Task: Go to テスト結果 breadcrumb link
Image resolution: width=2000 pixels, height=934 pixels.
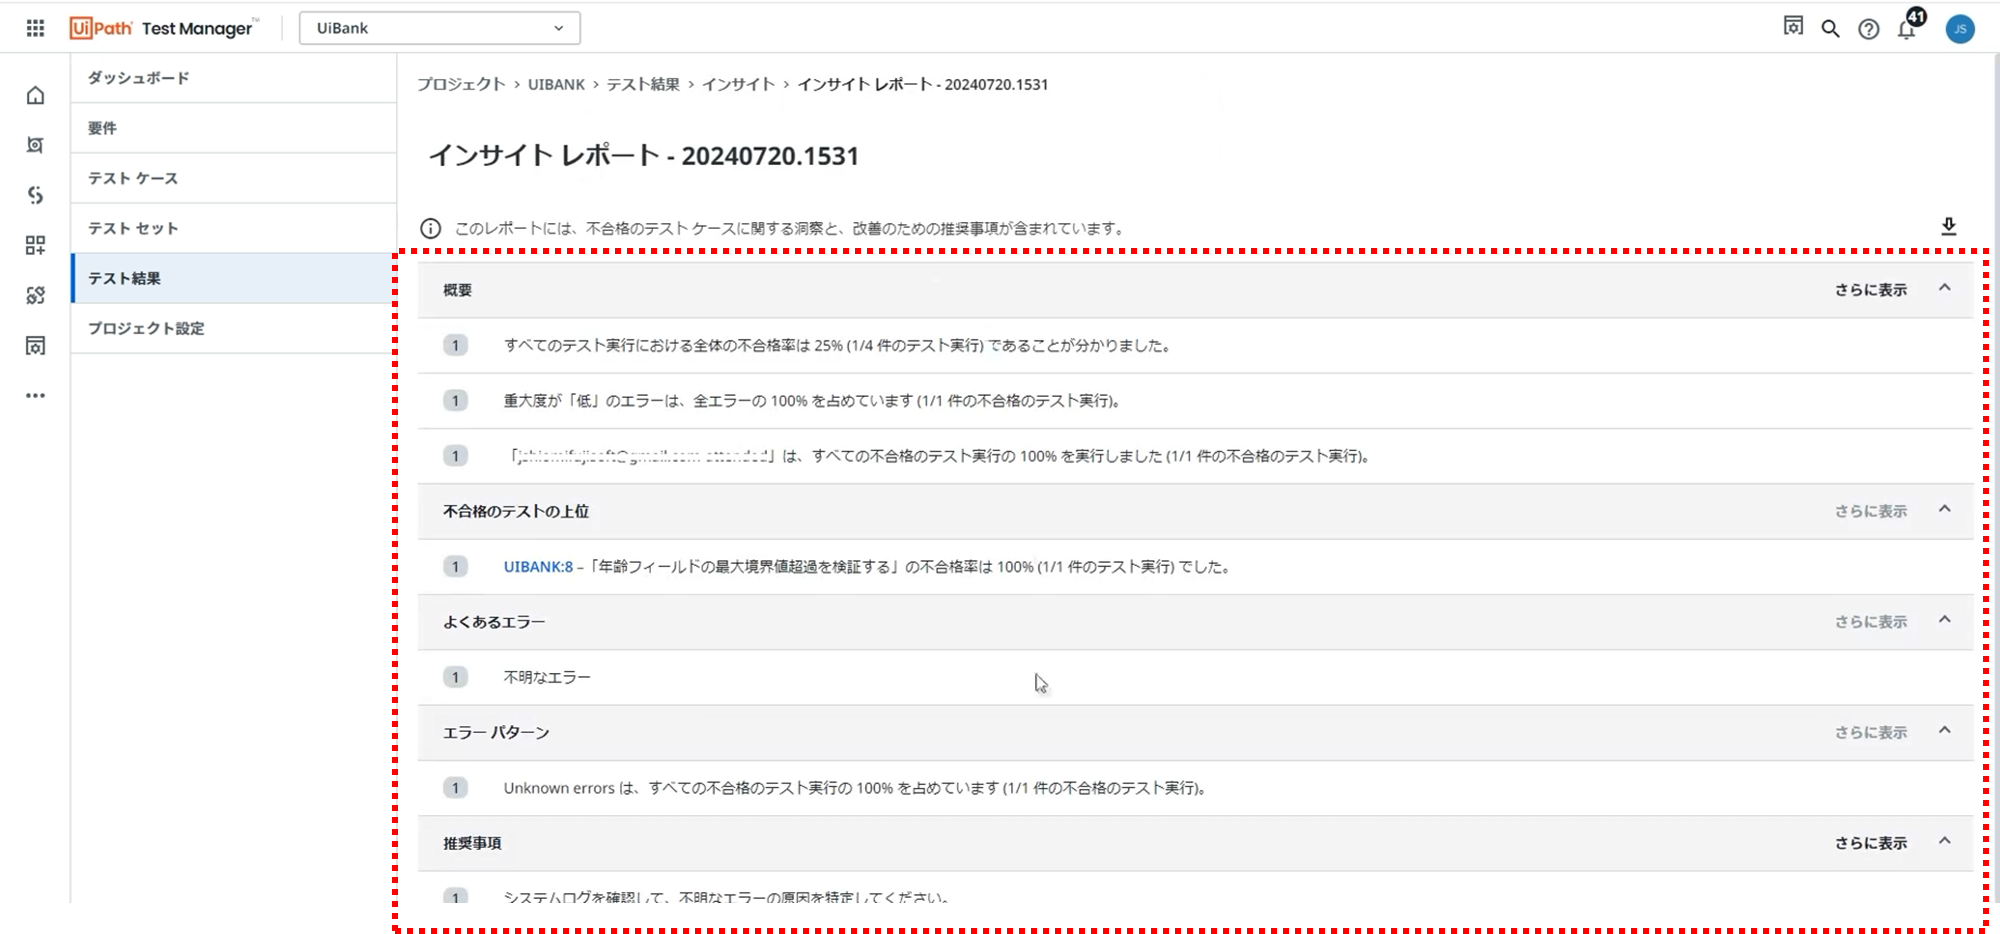Action: coord(643,84)
